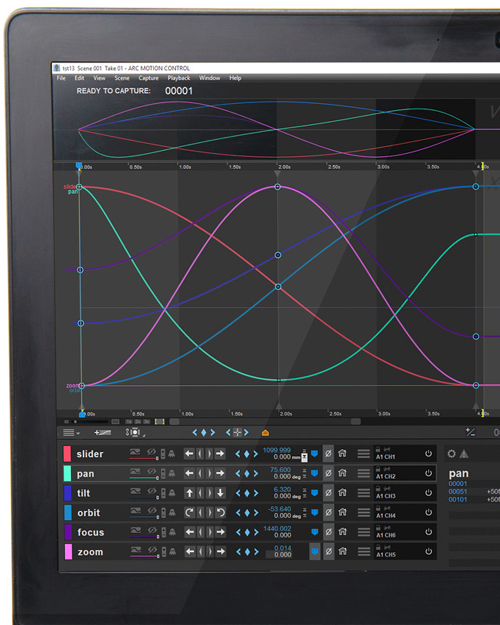Open the Playback menu
500x625 pixels.
(179, 78)
